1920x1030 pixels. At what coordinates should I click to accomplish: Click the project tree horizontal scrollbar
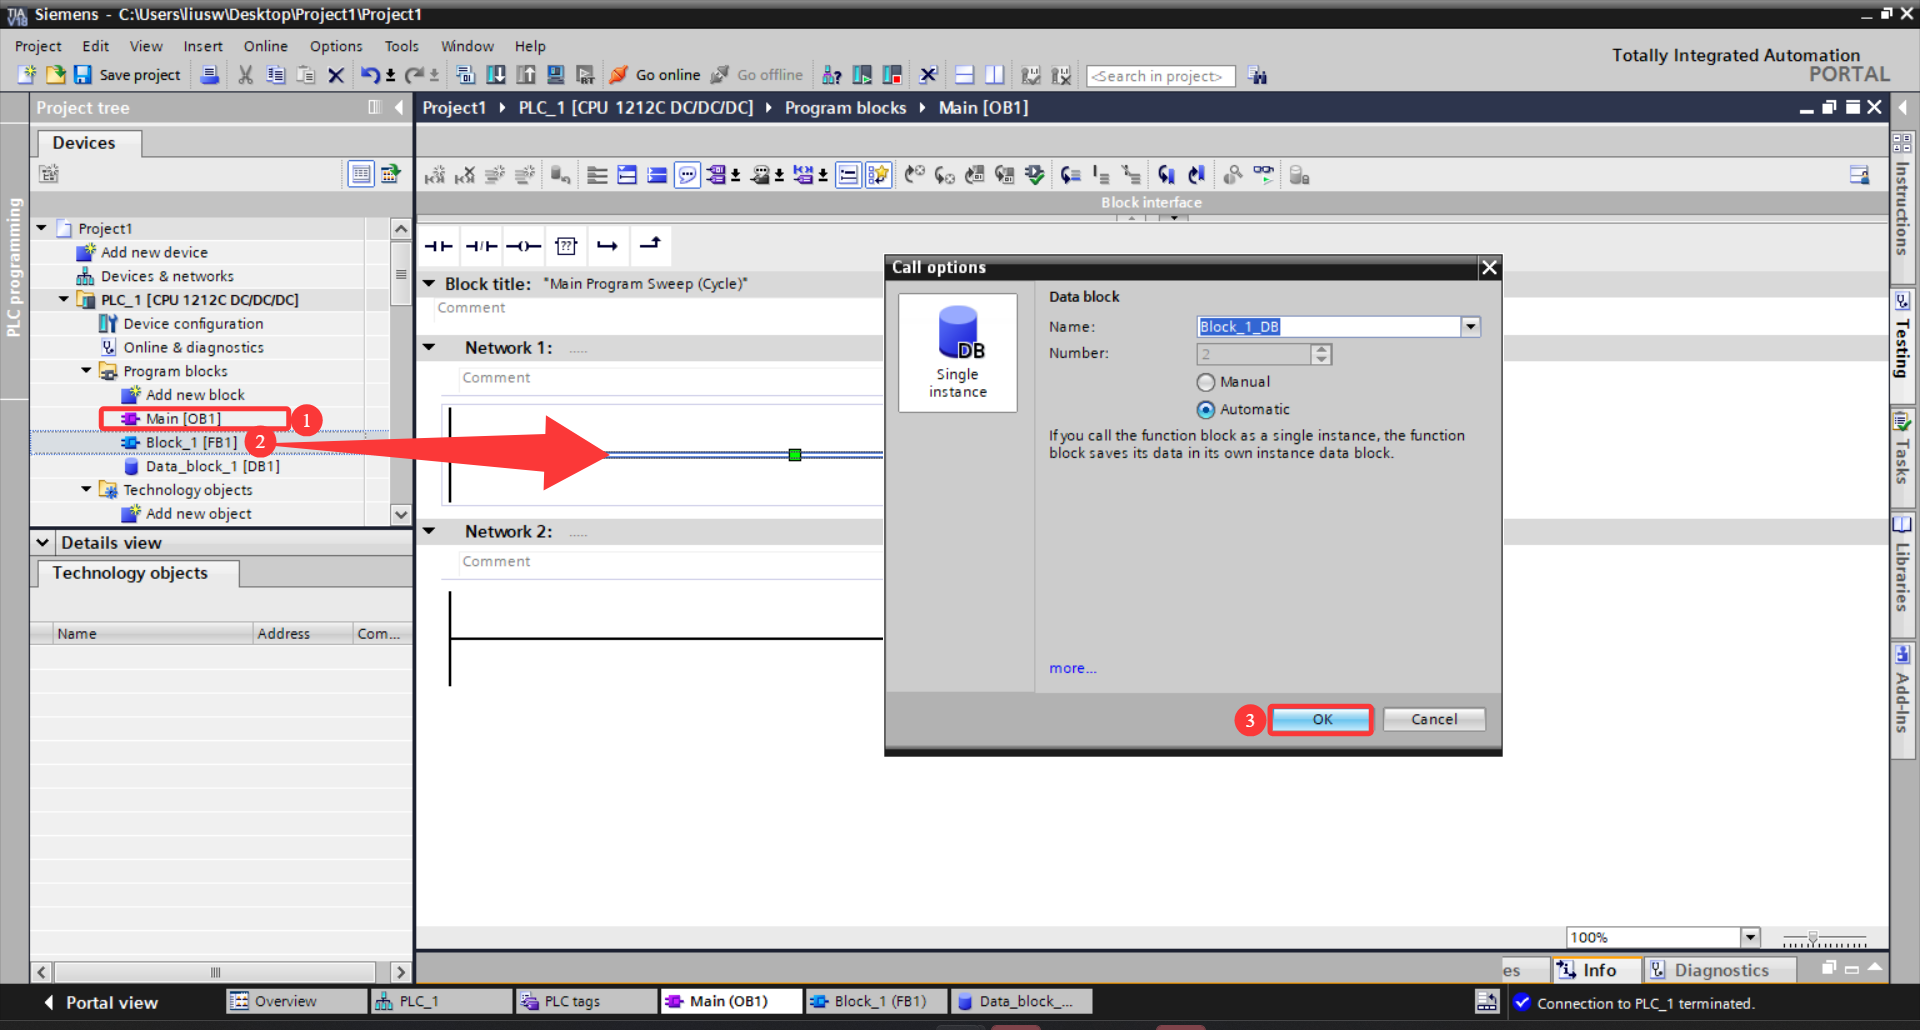click(x=215, y=972)
